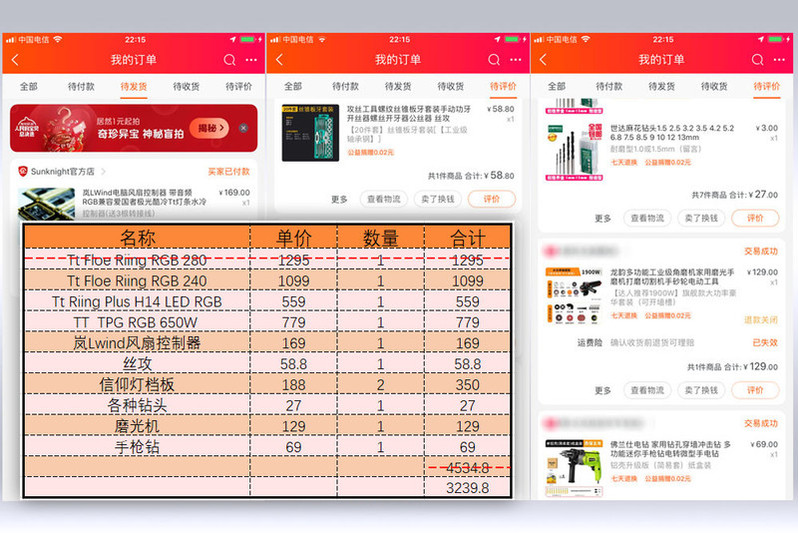Click 查看物流 for the tap-and-die set order
Viewport: 798px width, 533px height.
pyautogui.click(x=382, y=199)
